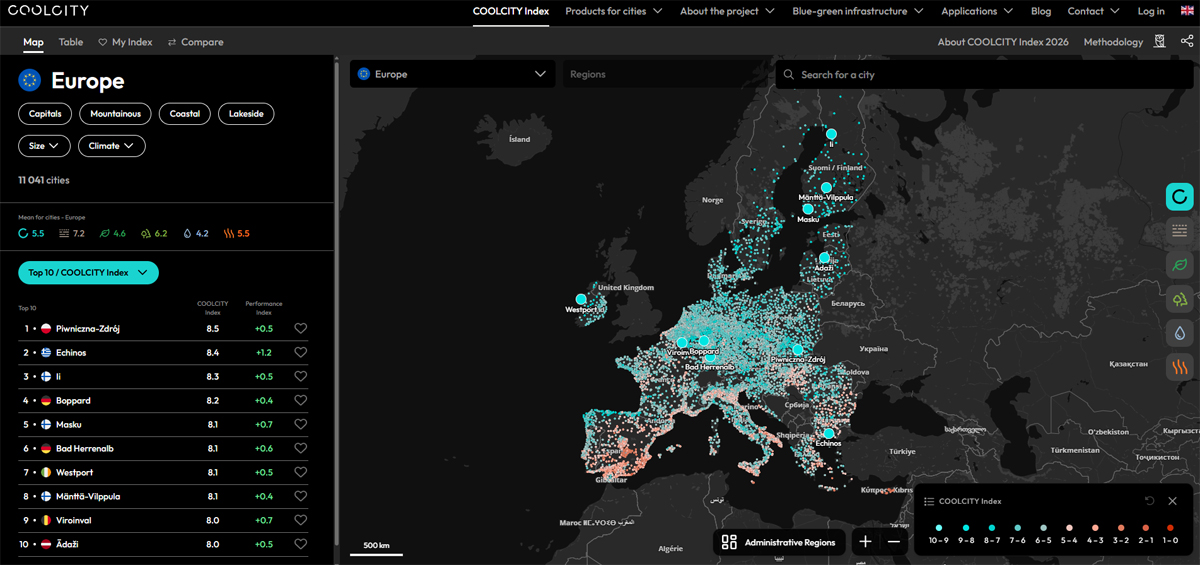Select the orange heat waves layer icon

[x=1179, y=367]
